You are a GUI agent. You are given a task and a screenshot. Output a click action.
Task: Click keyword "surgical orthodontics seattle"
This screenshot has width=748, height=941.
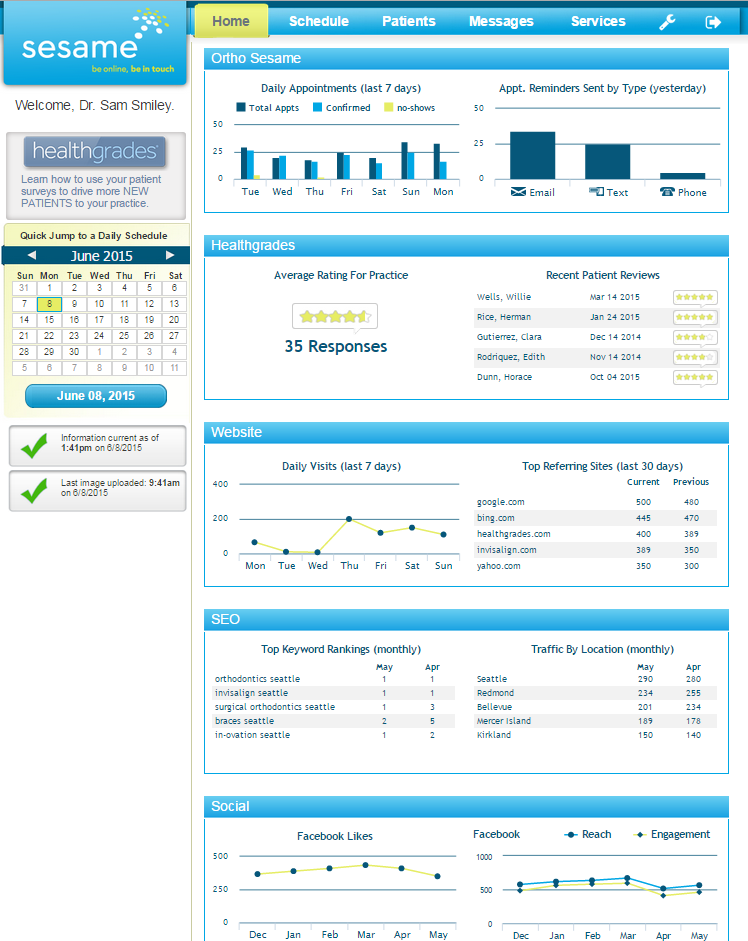pyautogui.click(x=275, y=707)
